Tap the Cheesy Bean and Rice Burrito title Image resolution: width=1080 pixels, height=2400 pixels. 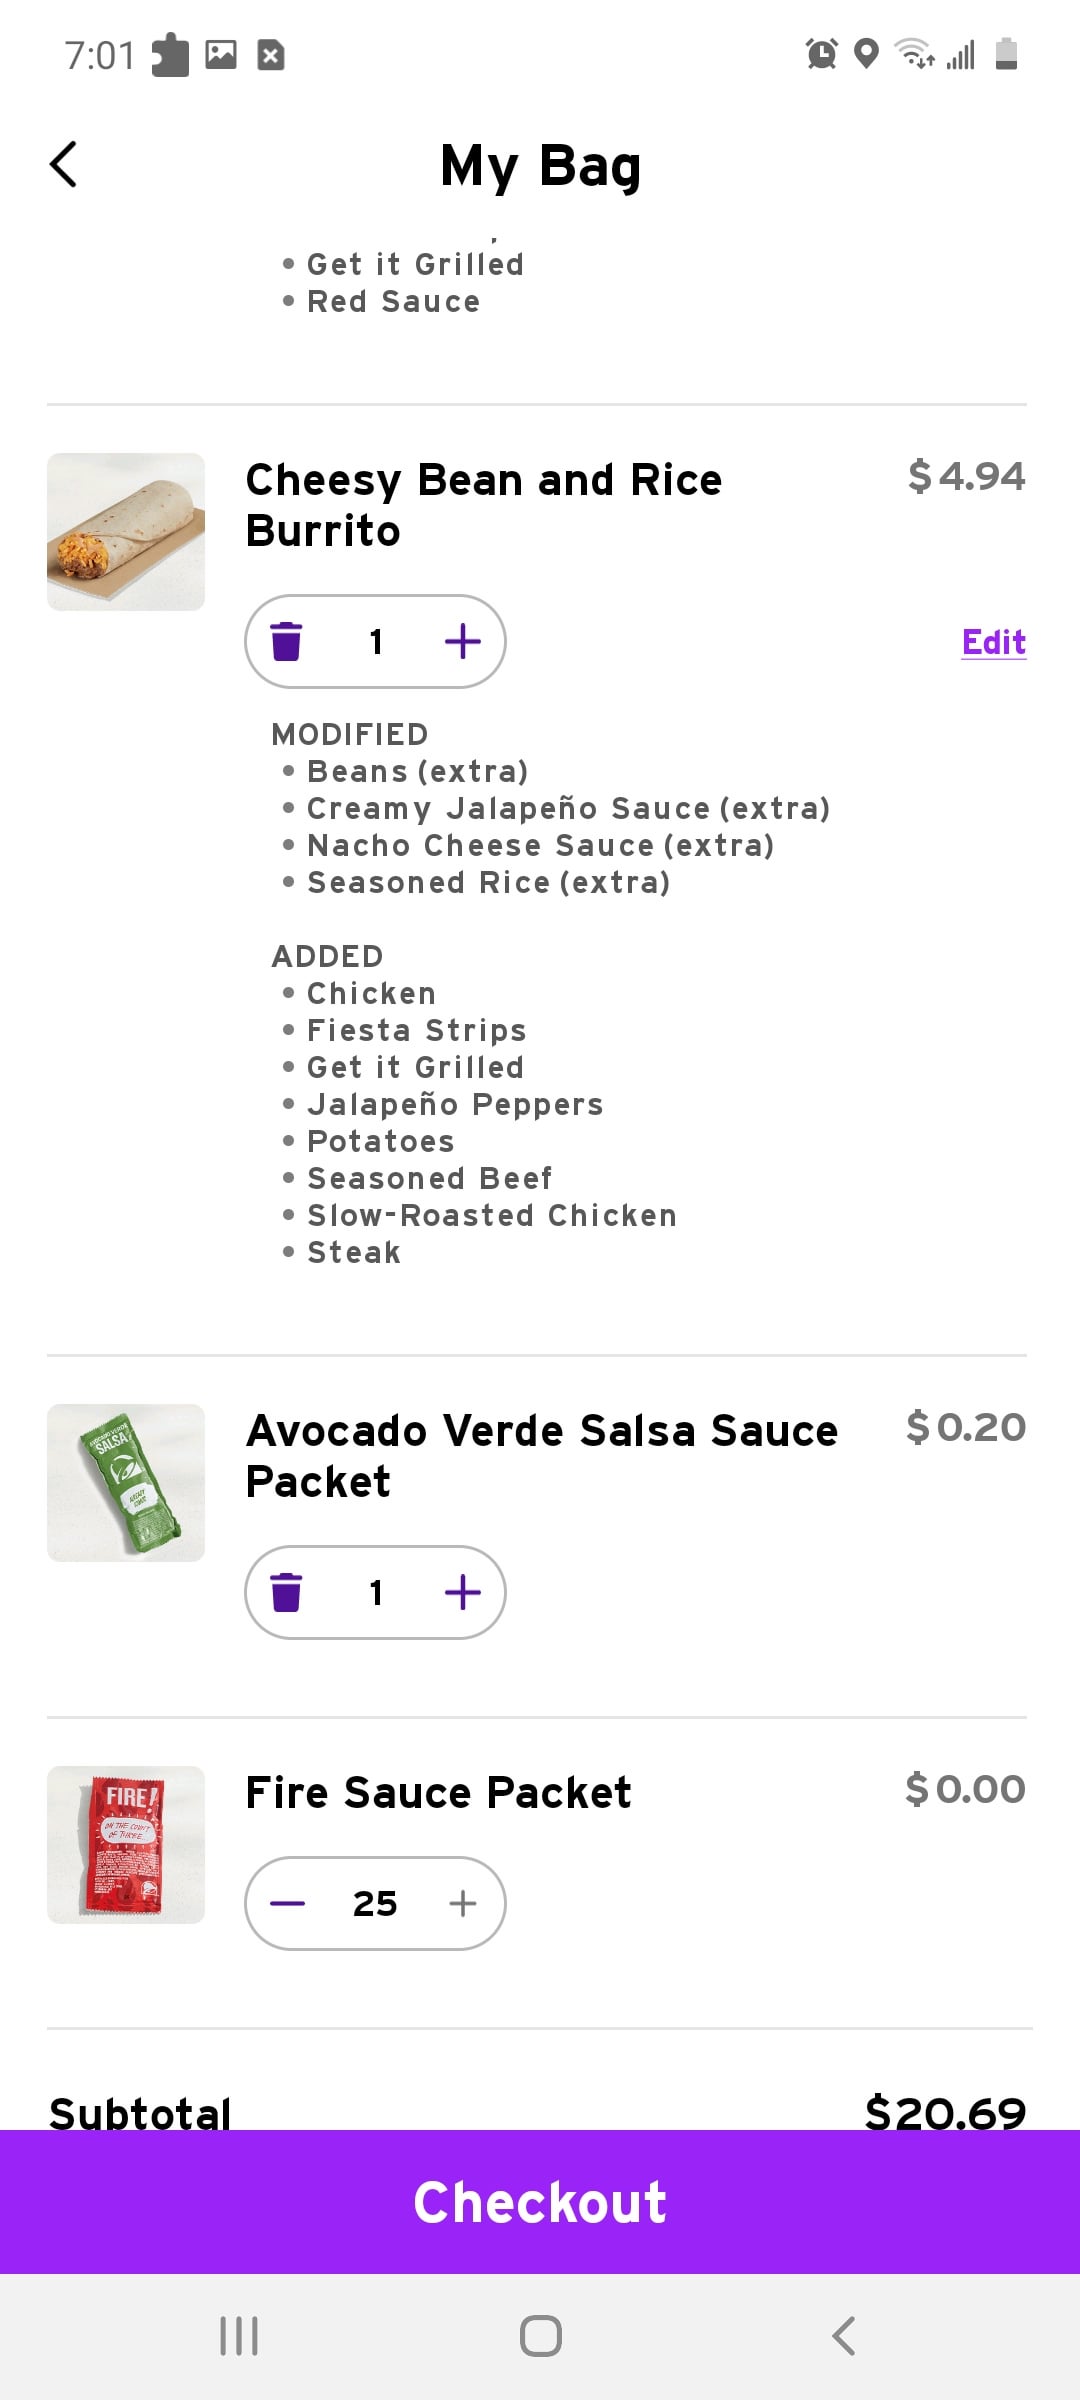click(x=484, y=505)
